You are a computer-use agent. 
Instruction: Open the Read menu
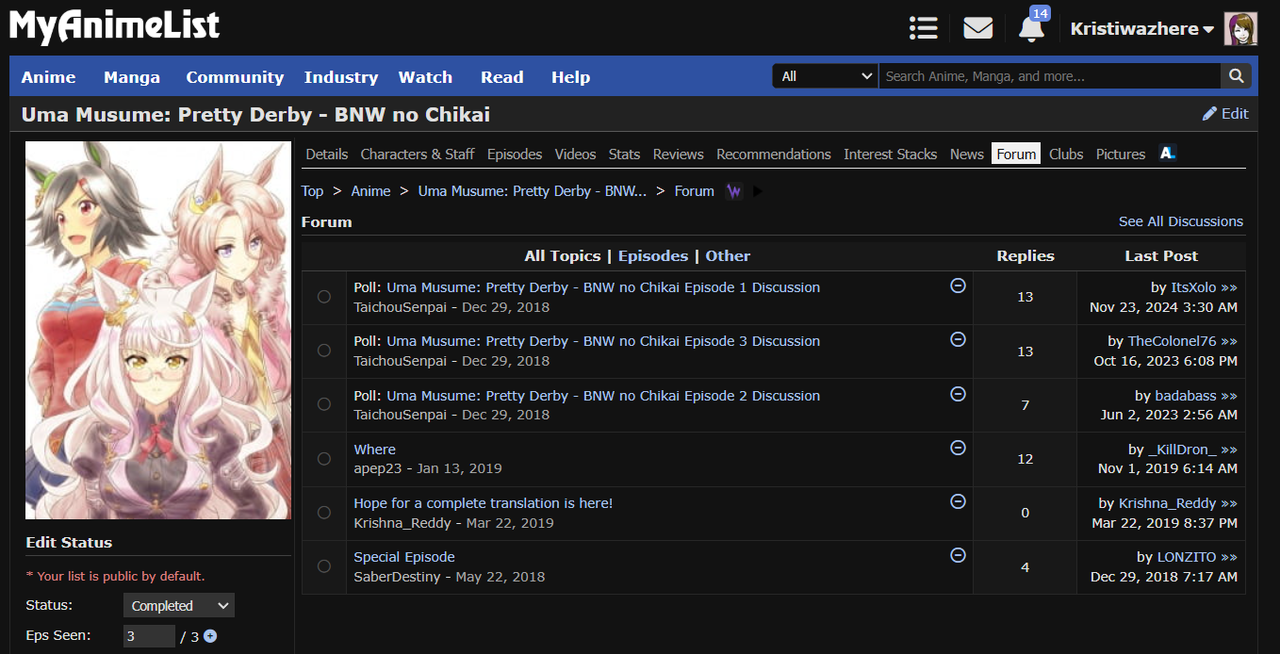502,77
